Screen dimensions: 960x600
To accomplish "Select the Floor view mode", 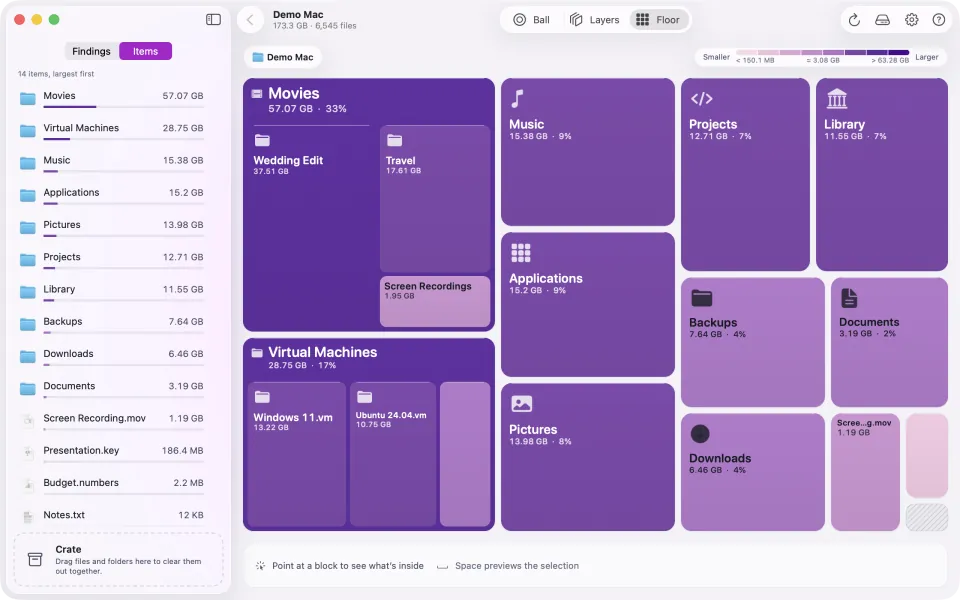I will (x=659, y=20).
